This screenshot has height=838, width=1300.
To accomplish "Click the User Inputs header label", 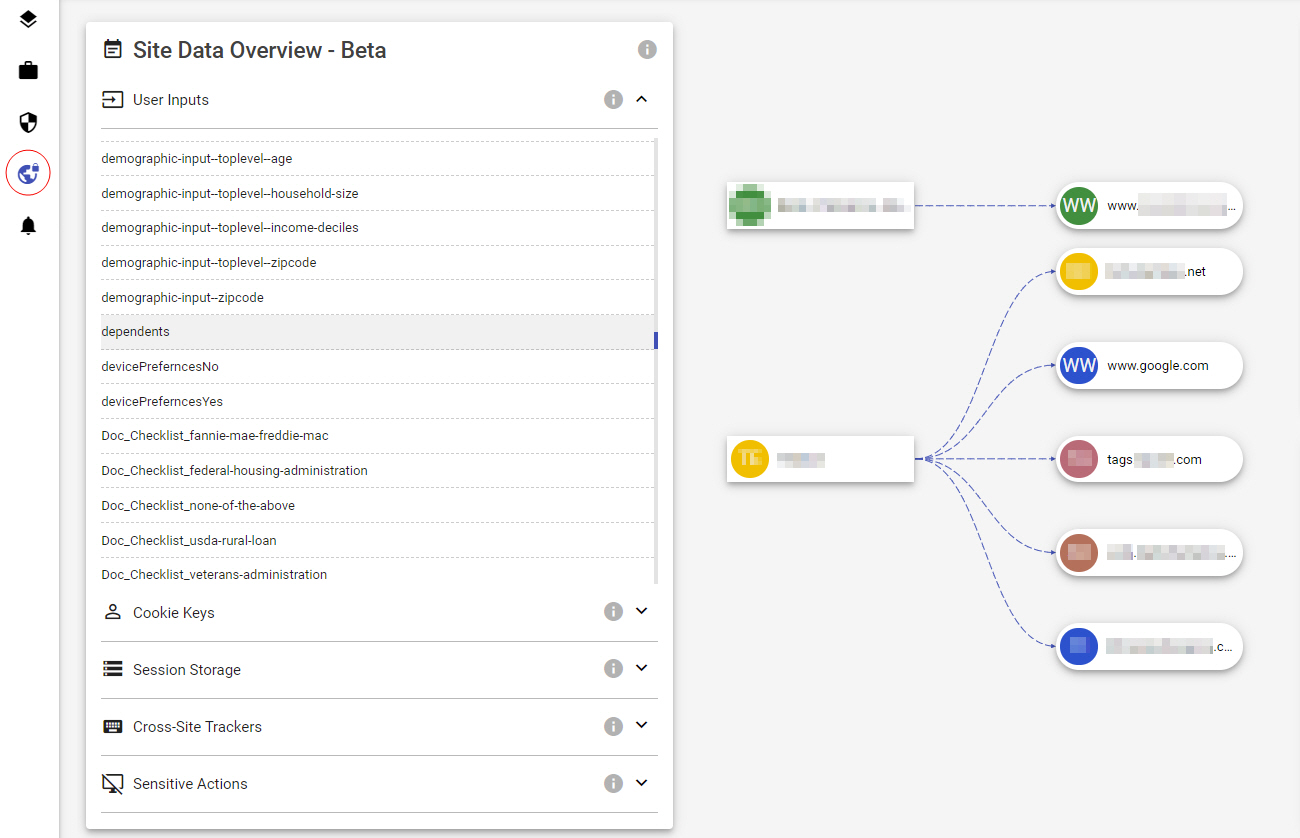I will [x=171, y=100].
